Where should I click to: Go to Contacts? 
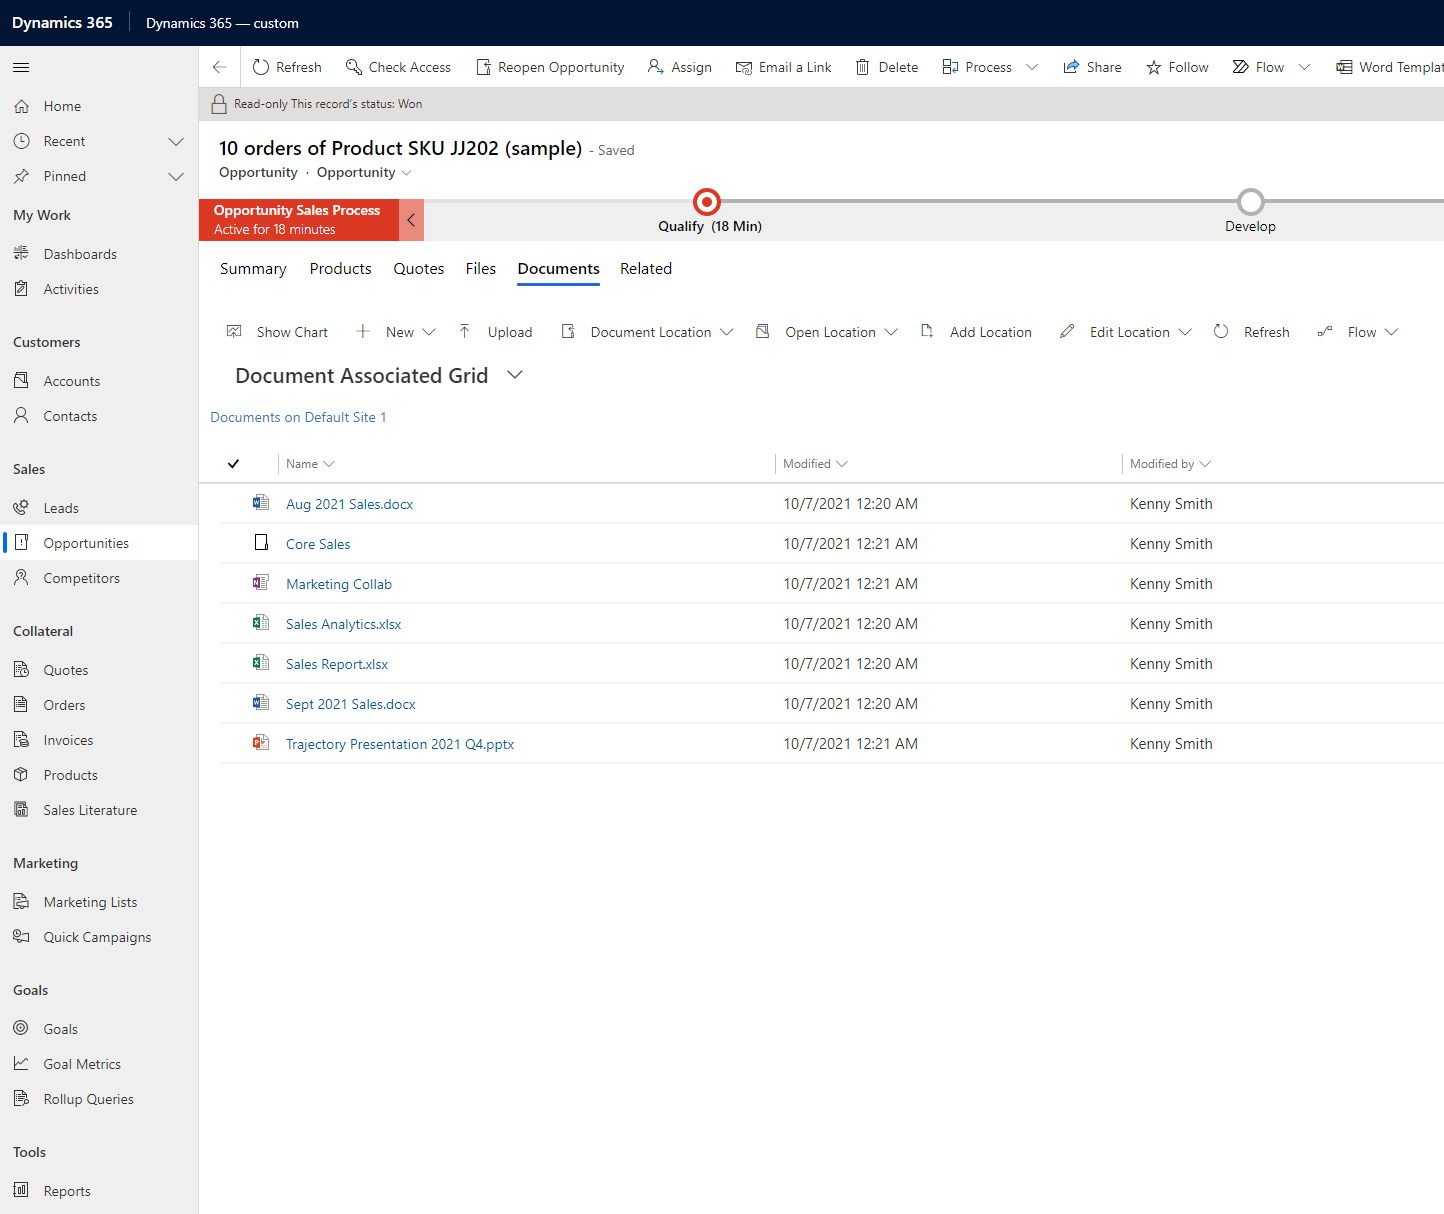click(x=99, y=416)
